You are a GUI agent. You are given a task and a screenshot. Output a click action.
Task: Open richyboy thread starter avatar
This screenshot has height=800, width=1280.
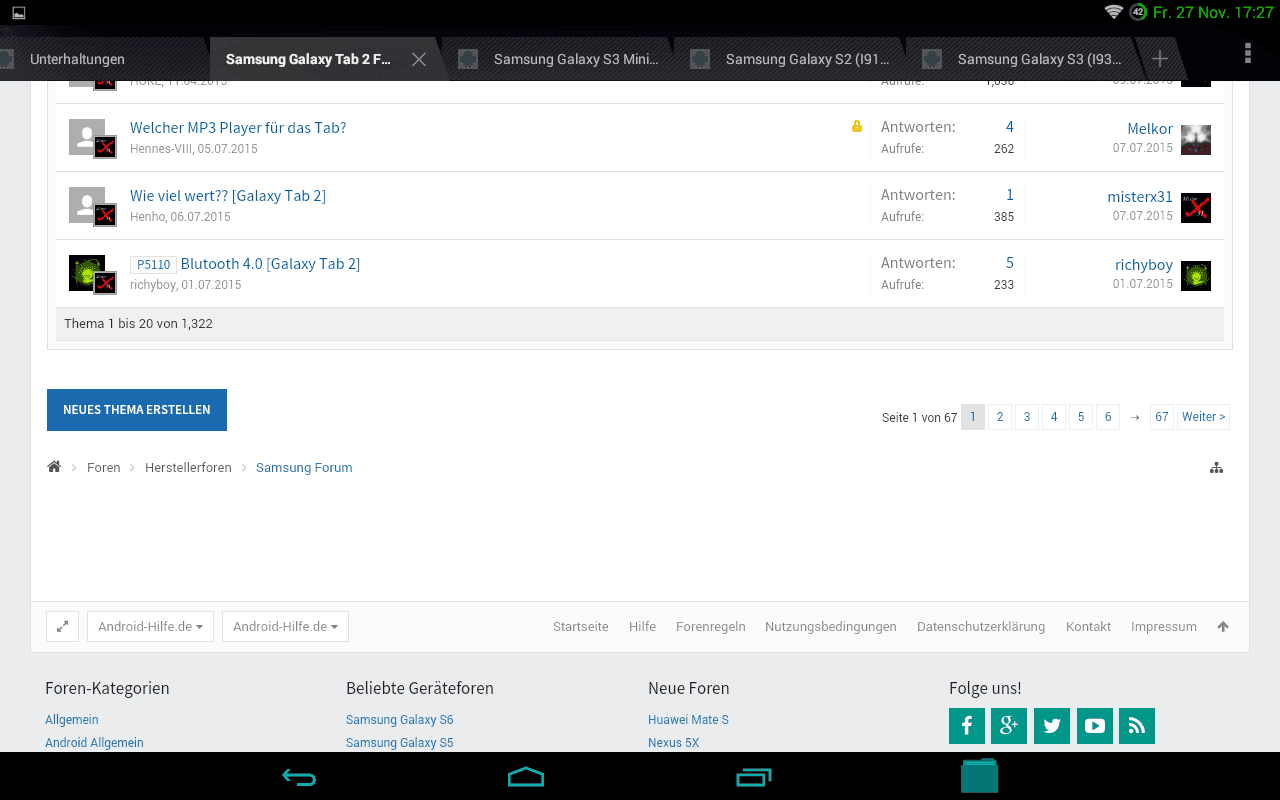coord(87,273)
